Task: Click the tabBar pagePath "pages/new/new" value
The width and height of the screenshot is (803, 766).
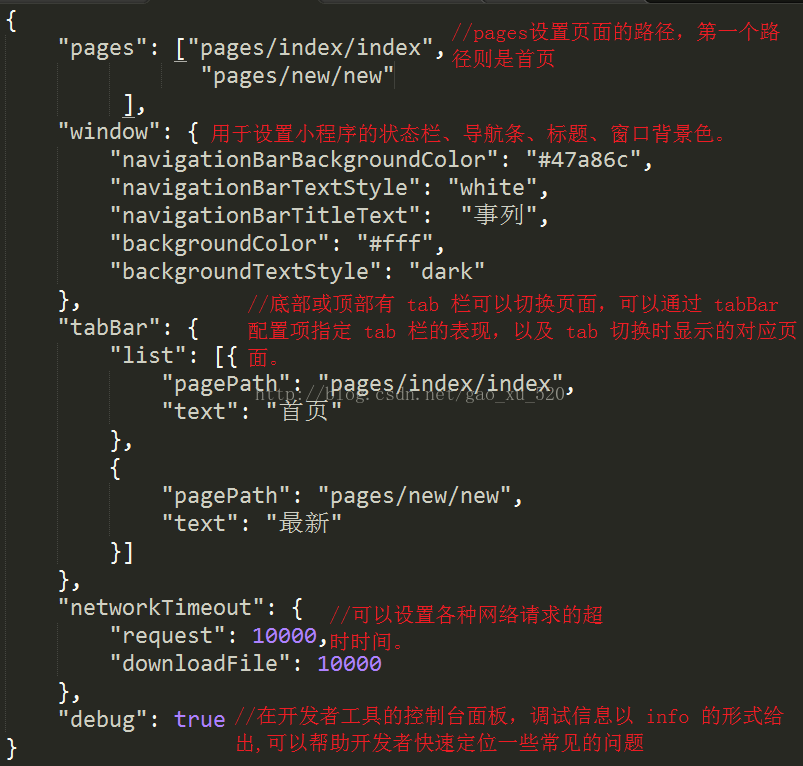Action: tap(414, 496)
